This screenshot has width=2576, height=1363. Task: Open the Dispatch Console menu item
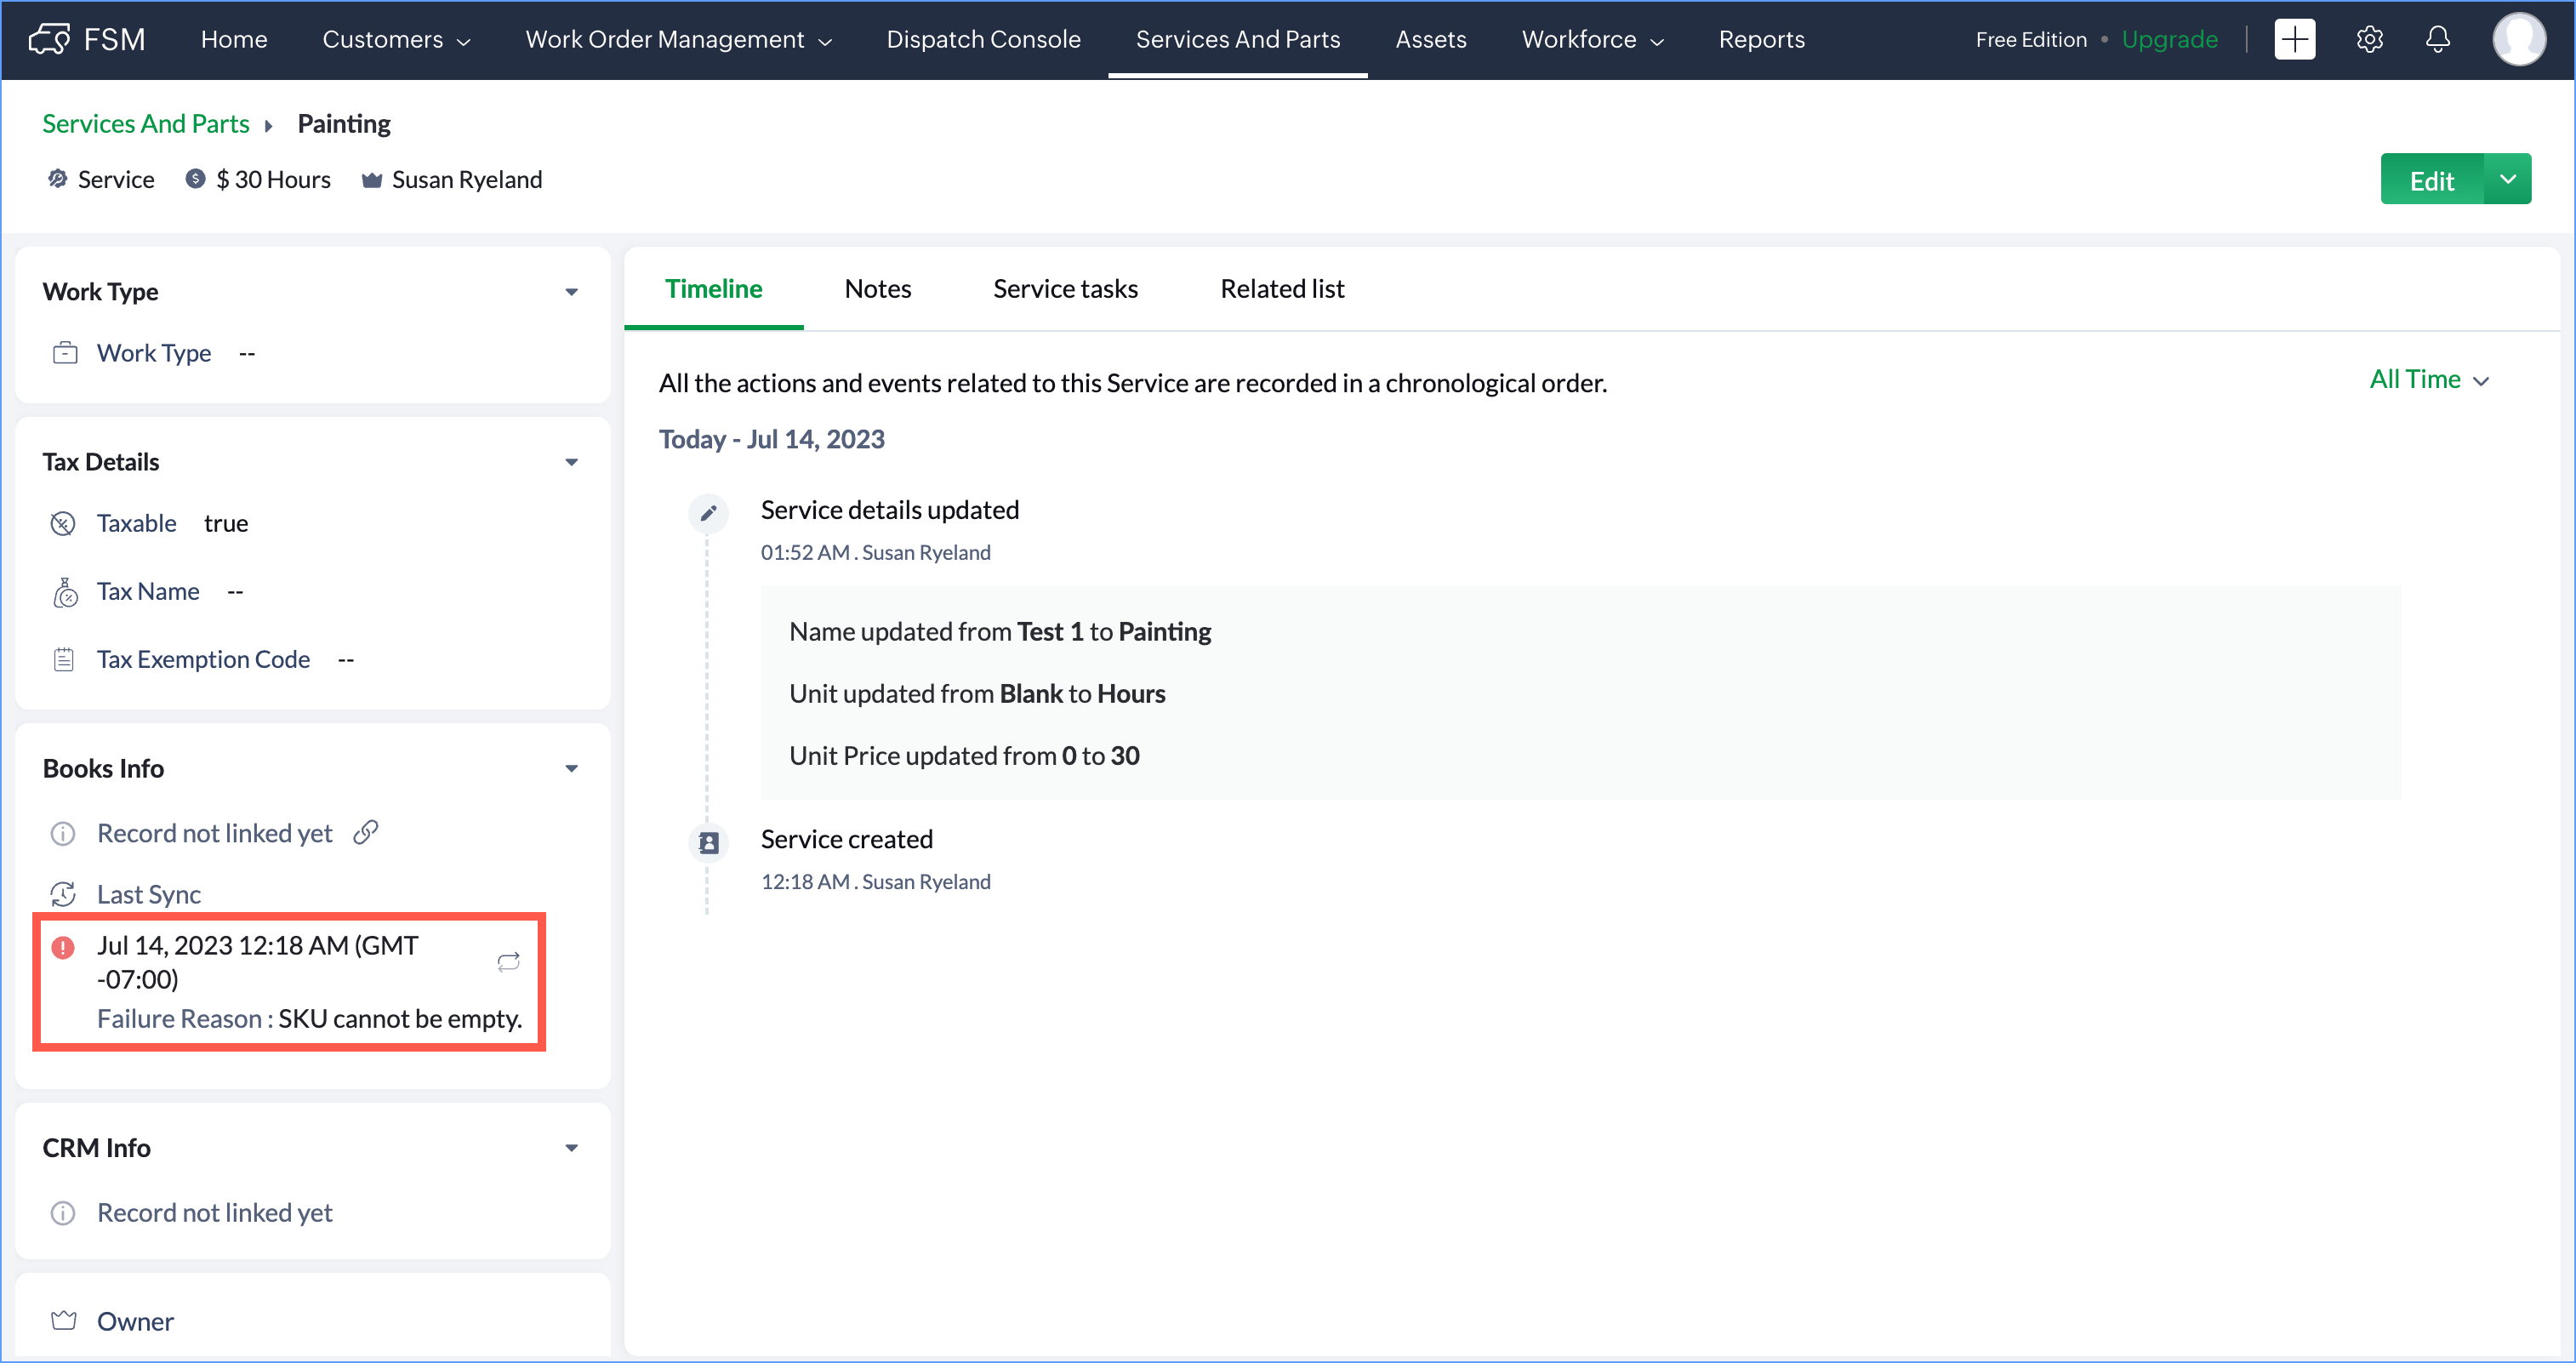click(x=983, y=39)
